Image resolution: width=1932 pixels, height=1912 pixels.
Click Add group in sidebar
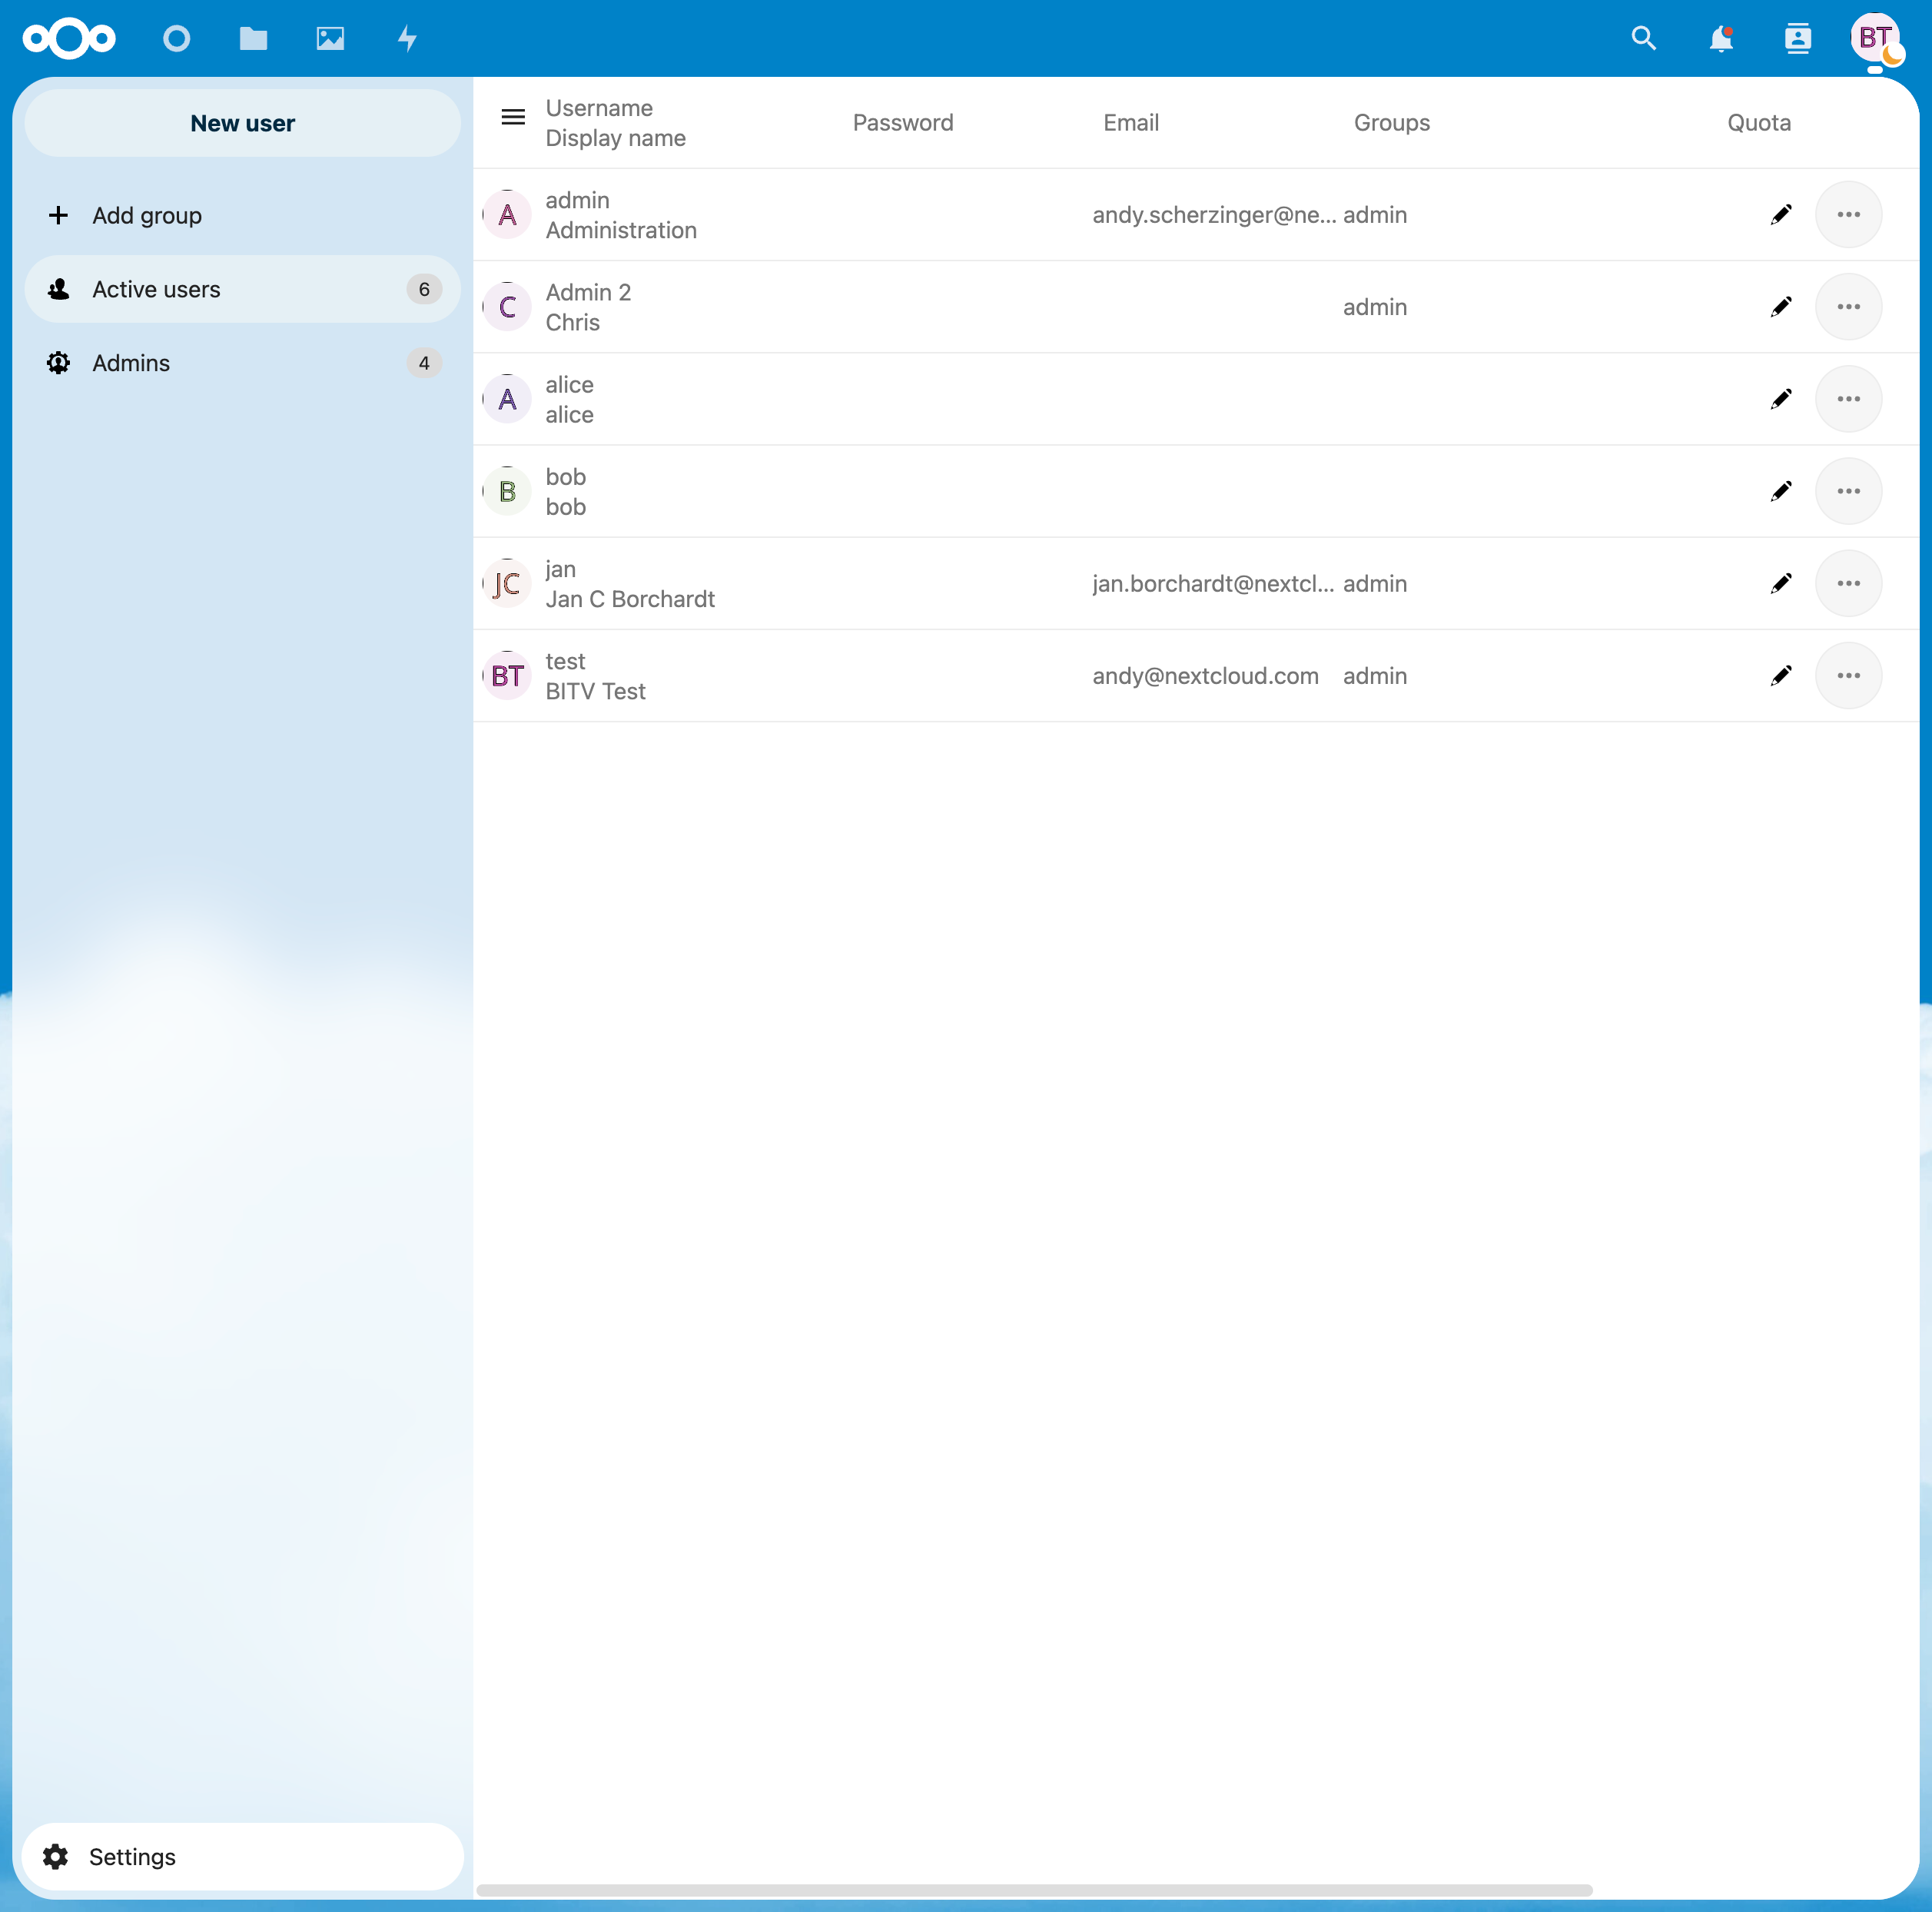click(x=146, y=215)
